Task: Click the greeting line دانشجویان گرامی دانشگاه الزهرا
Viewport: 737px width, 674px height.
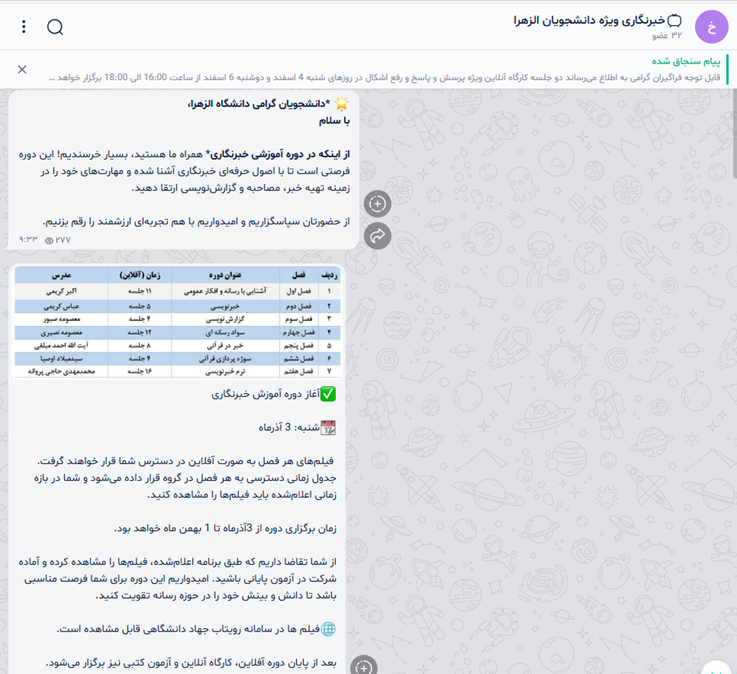Action: pos(259,103)
